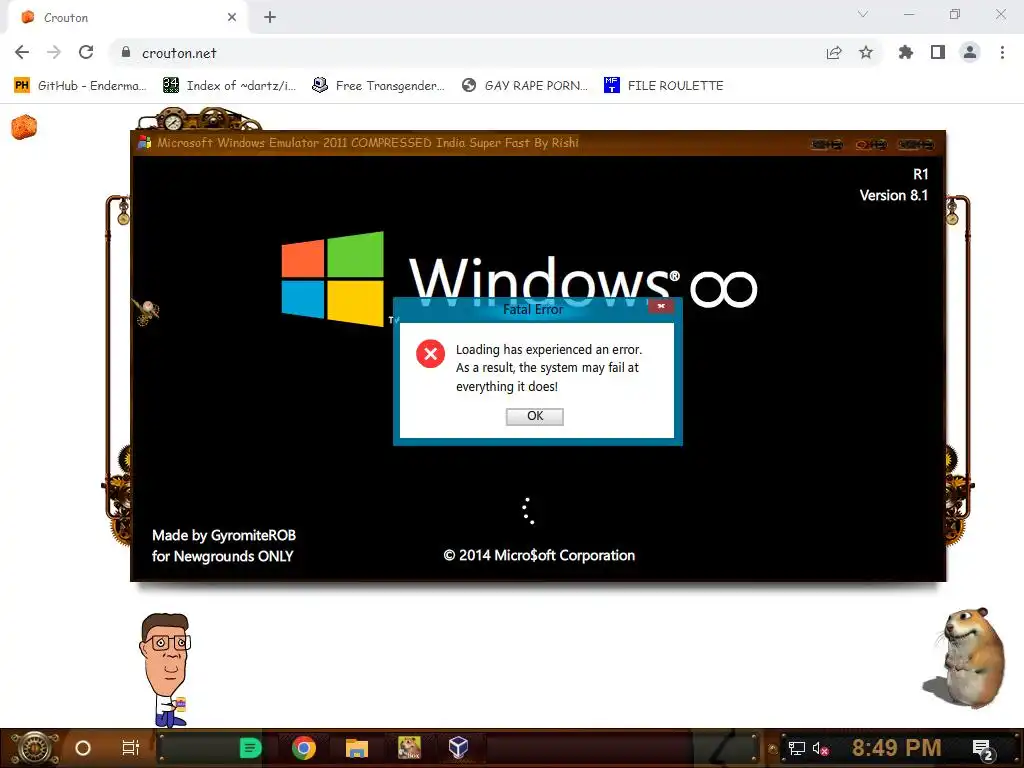Click the muted volume icon in tray

[x=820, y=748]
